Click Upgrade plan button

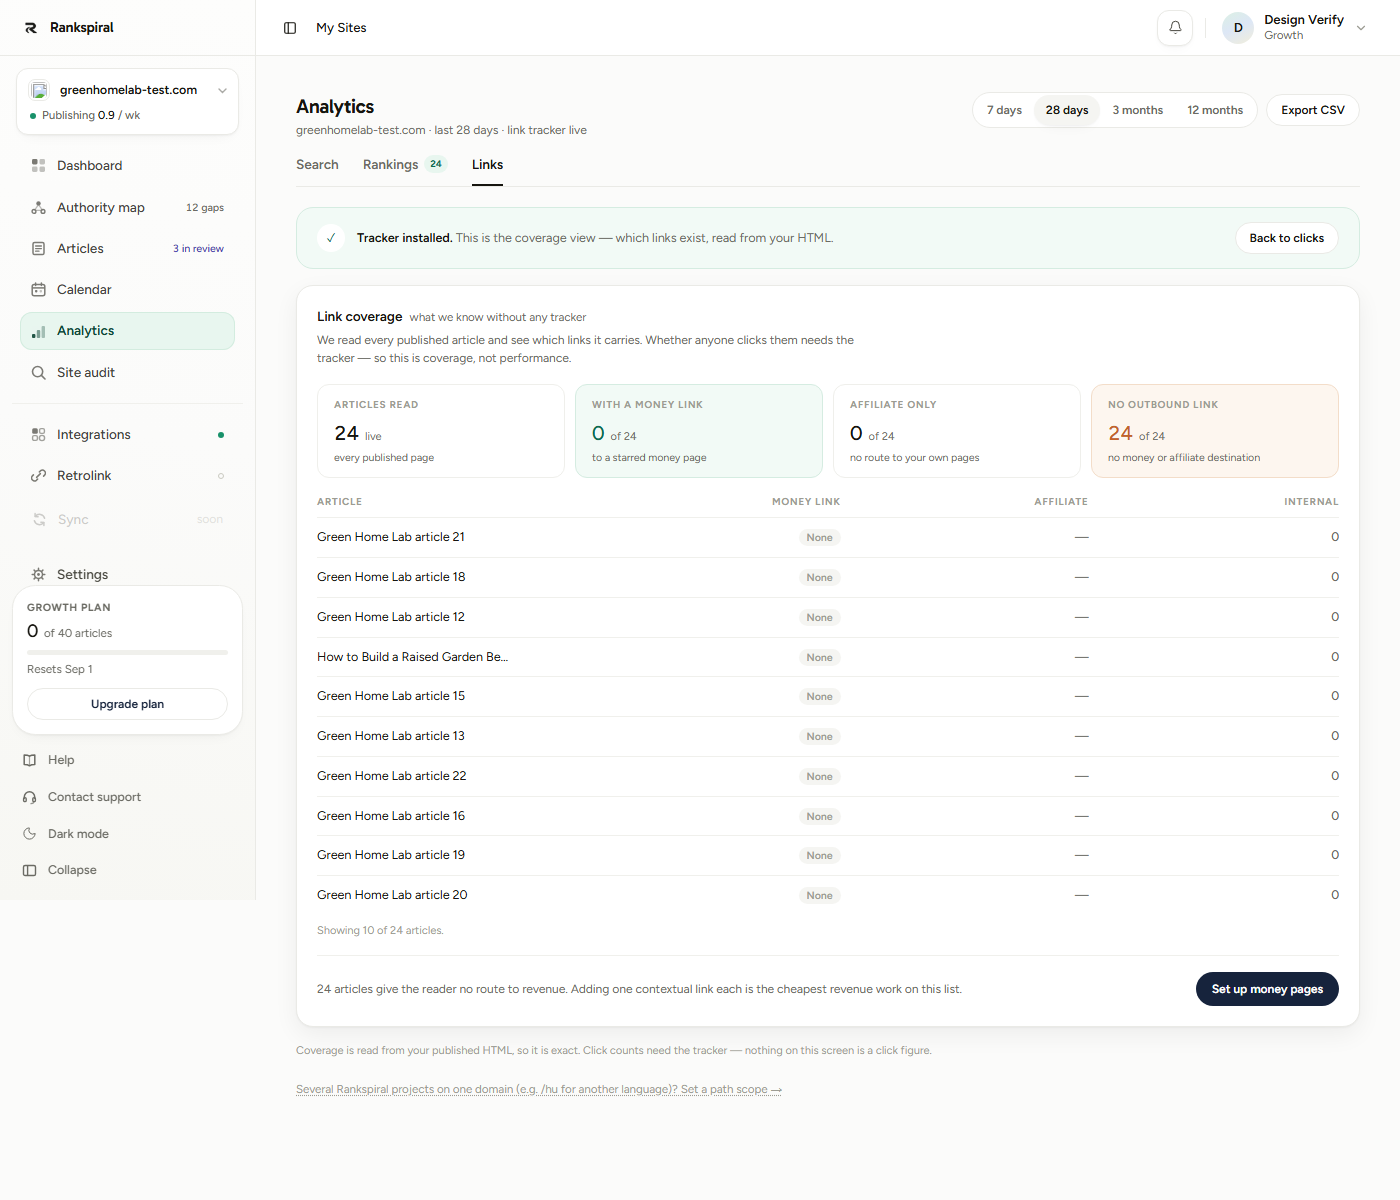pos(127,704)
